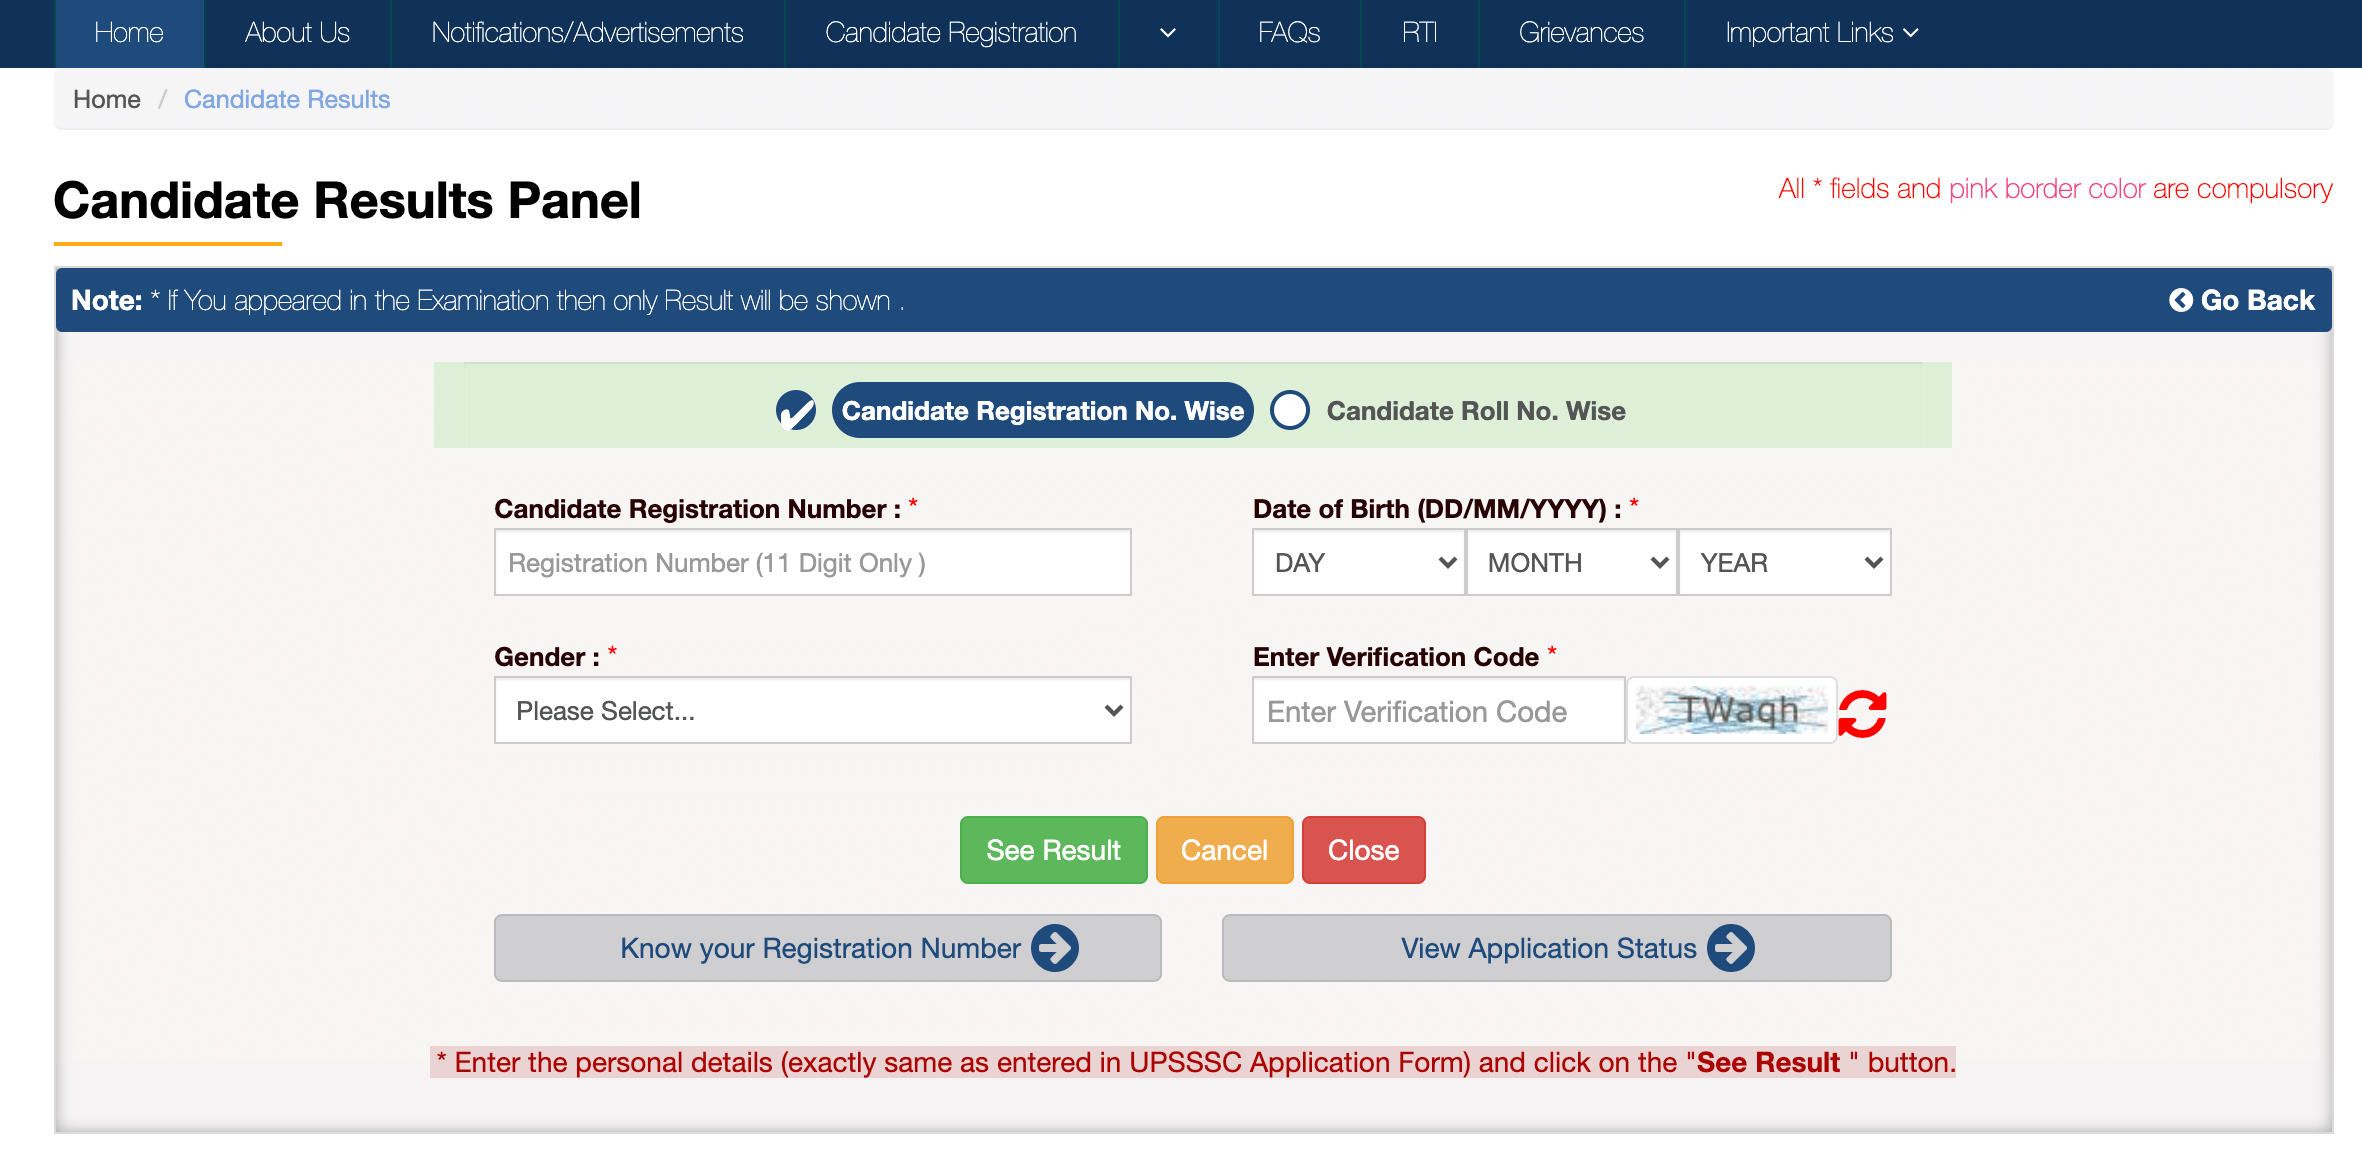The image size is (2362, 1160).
Task: Refresh the verification code captcha
Action: (1862, 713)
